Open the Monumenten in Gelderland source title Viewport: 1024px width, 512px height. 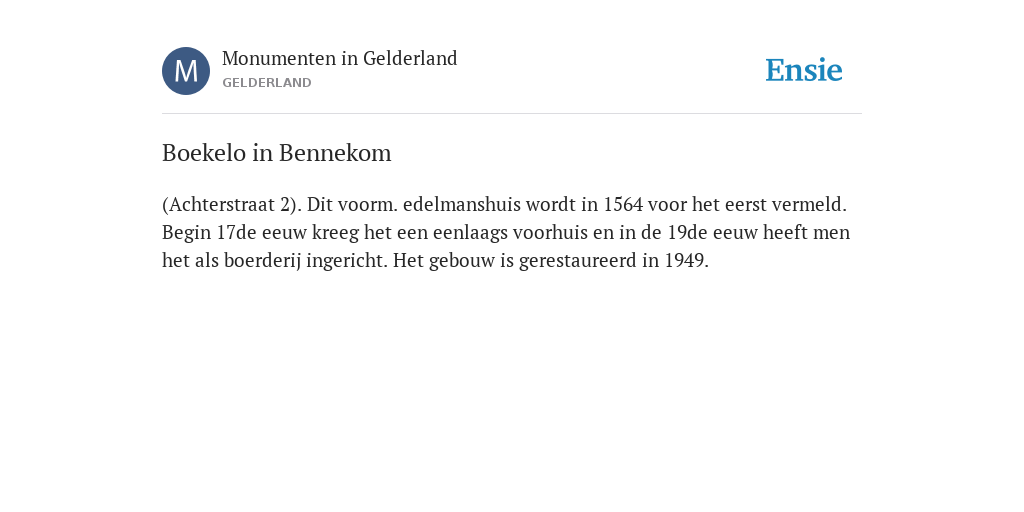coord(340,59)
